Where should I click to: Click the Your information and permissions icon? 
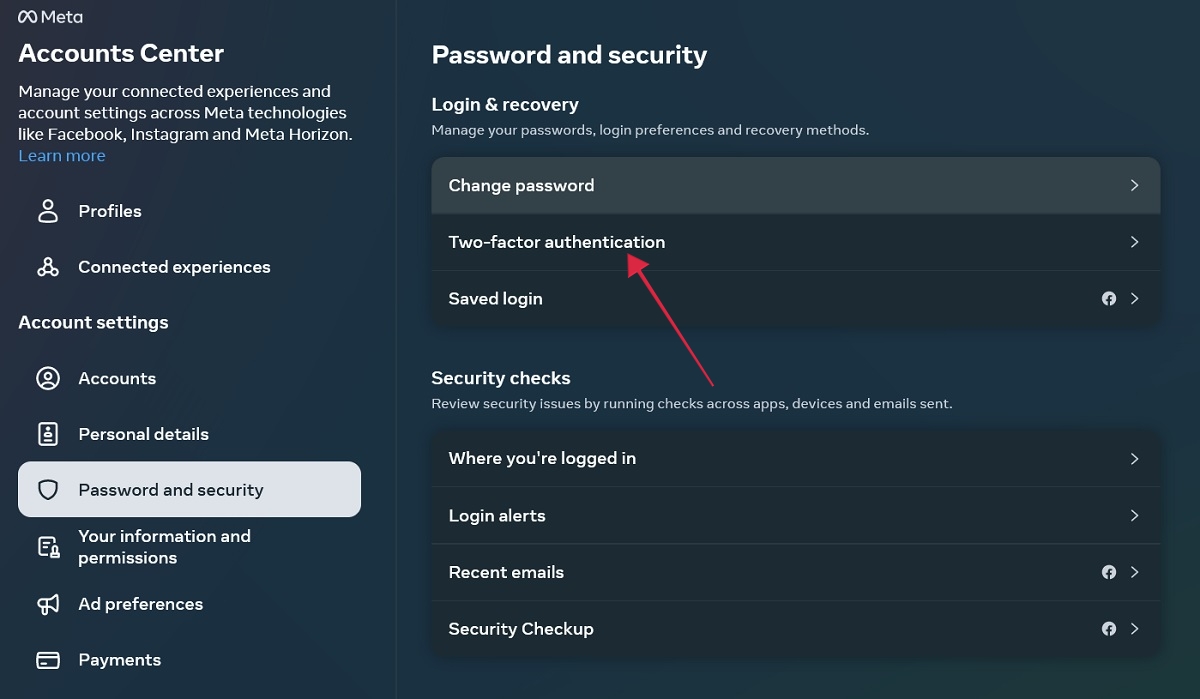48,546
